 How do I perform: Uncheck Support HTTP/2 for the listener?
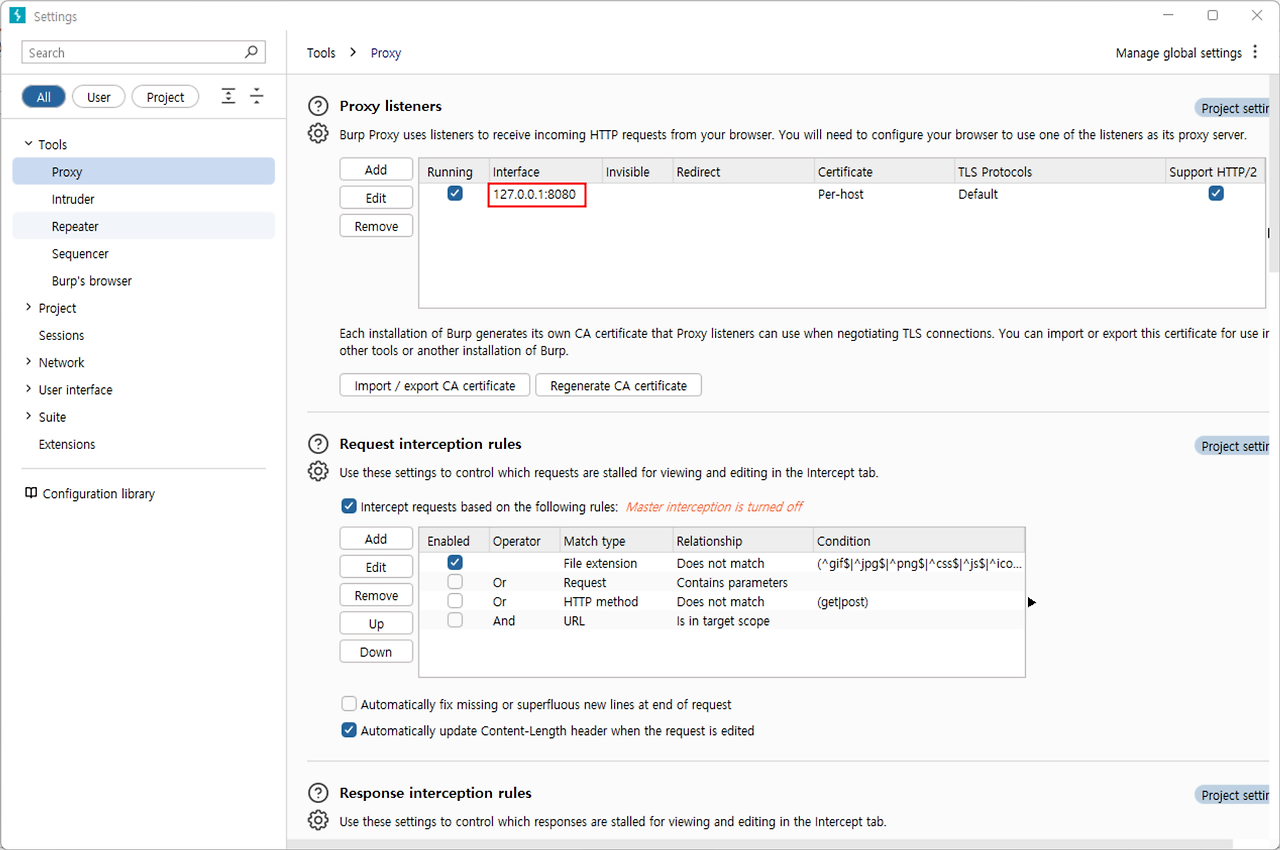pyautogui.click(x=1216, y=194)
